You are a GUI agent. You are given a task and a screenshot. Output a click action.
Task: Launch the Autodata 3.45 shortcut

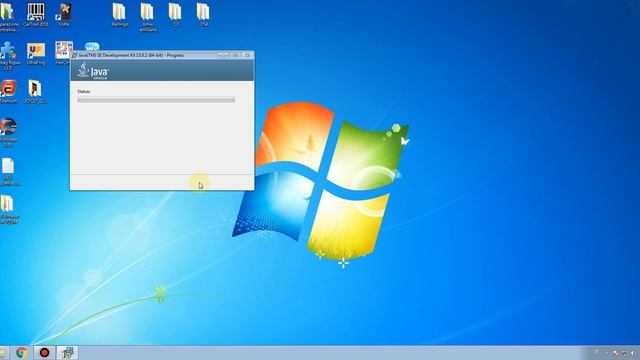click(x=8, y=132)
